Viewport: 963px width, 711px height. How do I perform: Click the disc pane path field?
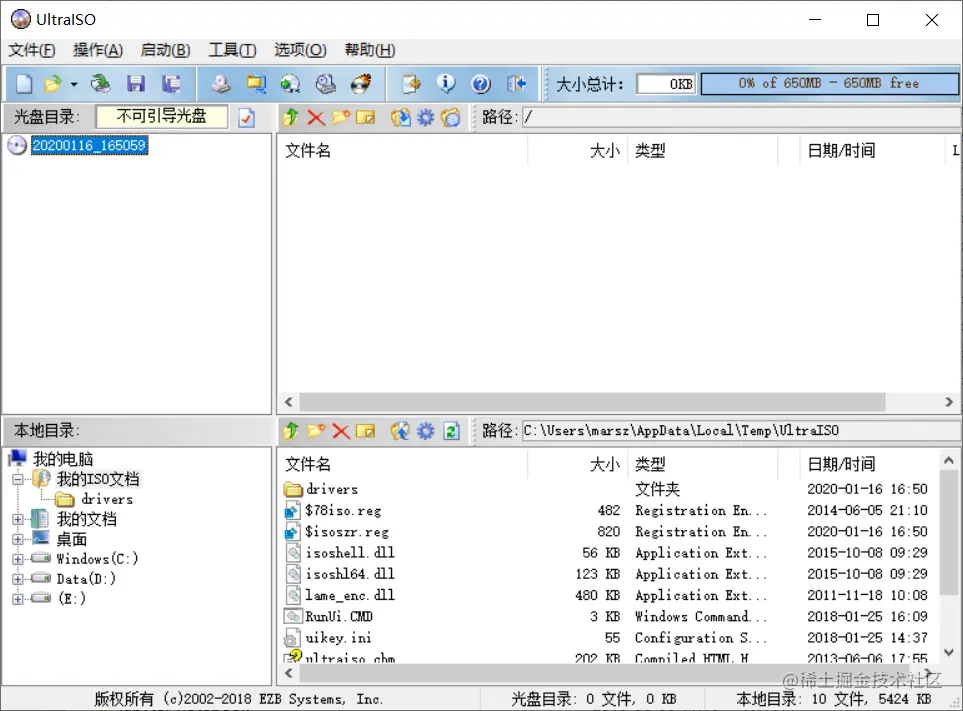[741, 117]
